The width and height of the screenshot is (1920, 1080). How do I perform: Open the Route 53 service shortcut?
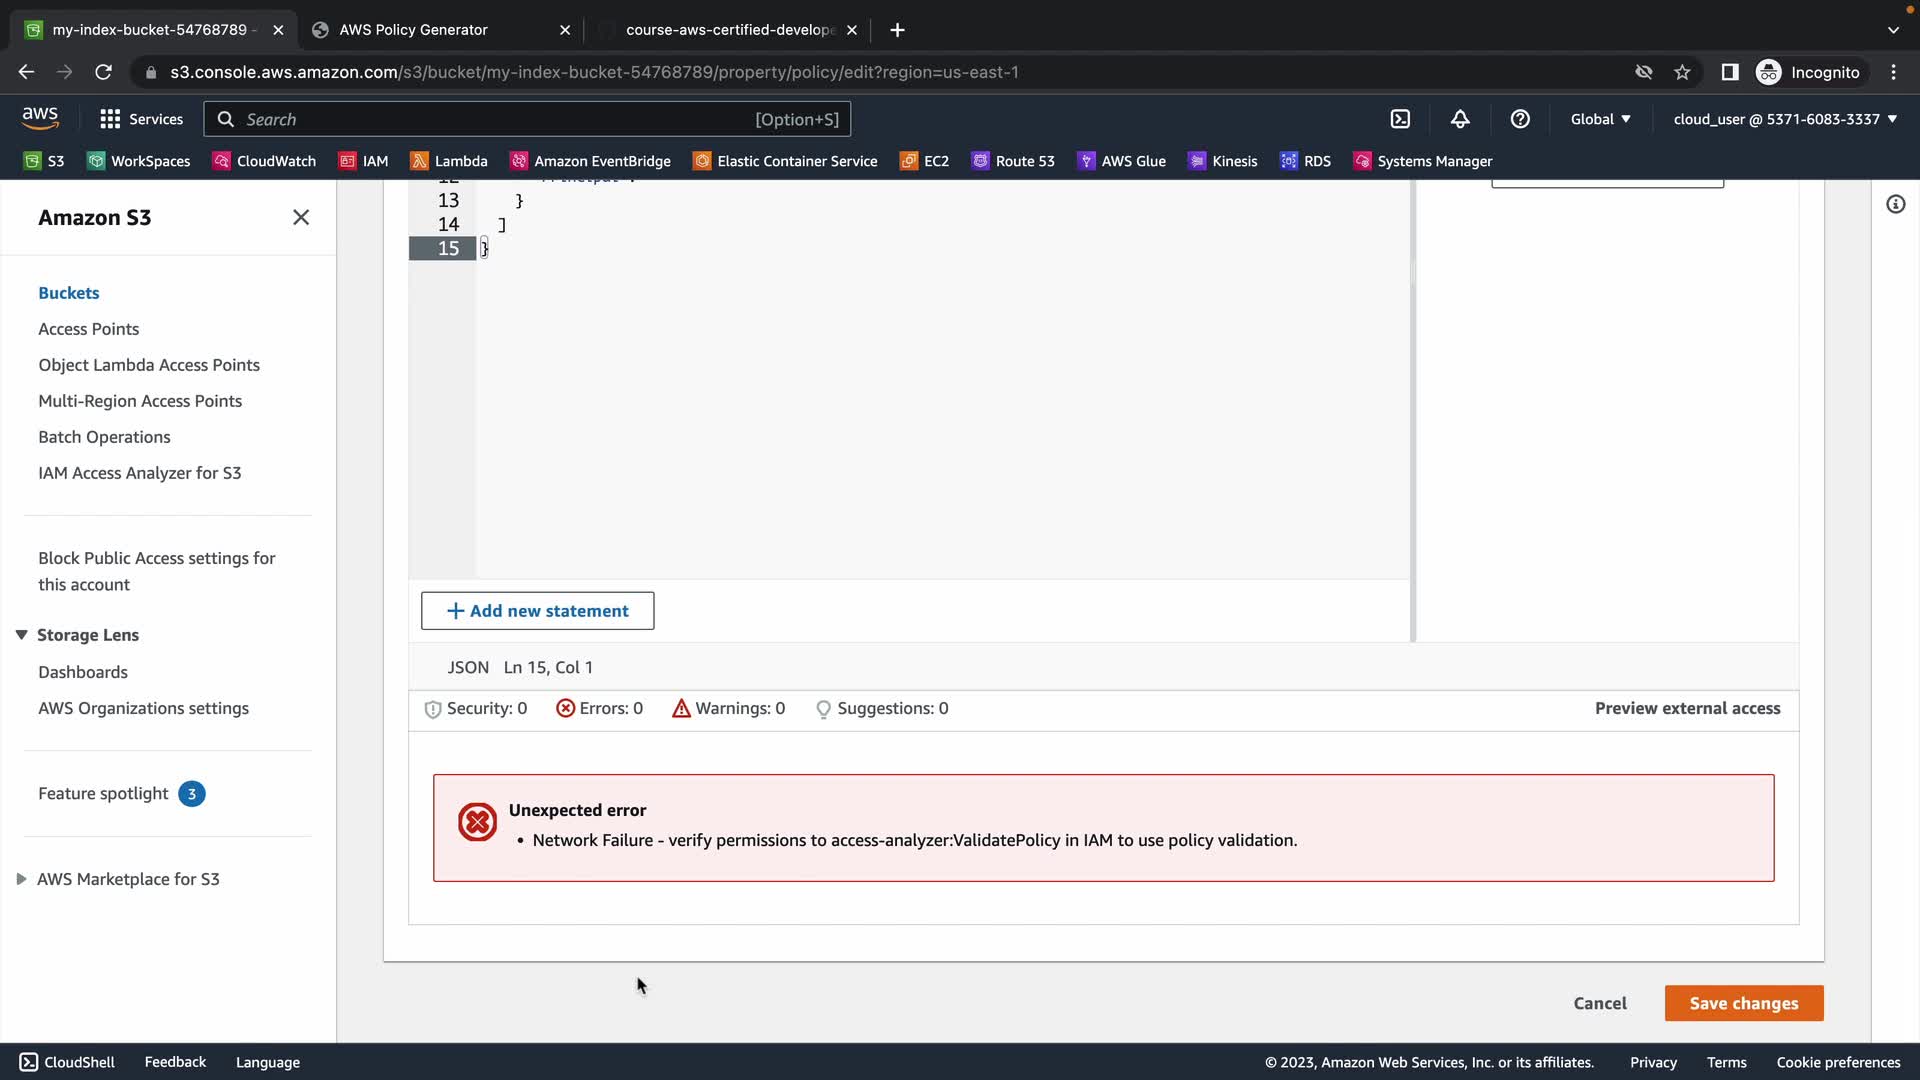1013,161
